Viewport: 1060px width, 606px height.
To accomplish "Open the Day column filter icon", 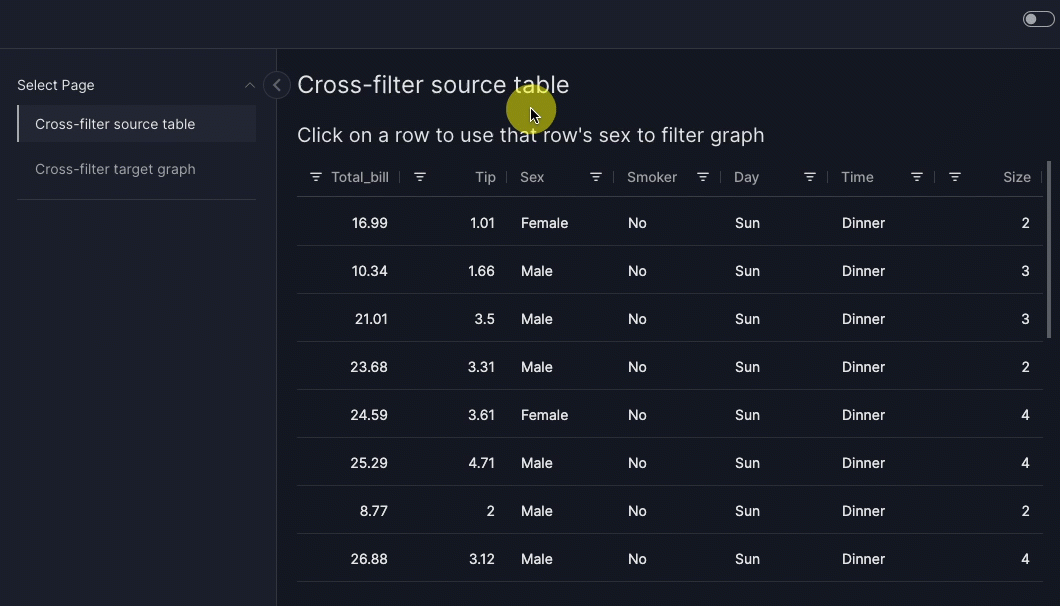I will pyautogui.click(x=810, y=177).
